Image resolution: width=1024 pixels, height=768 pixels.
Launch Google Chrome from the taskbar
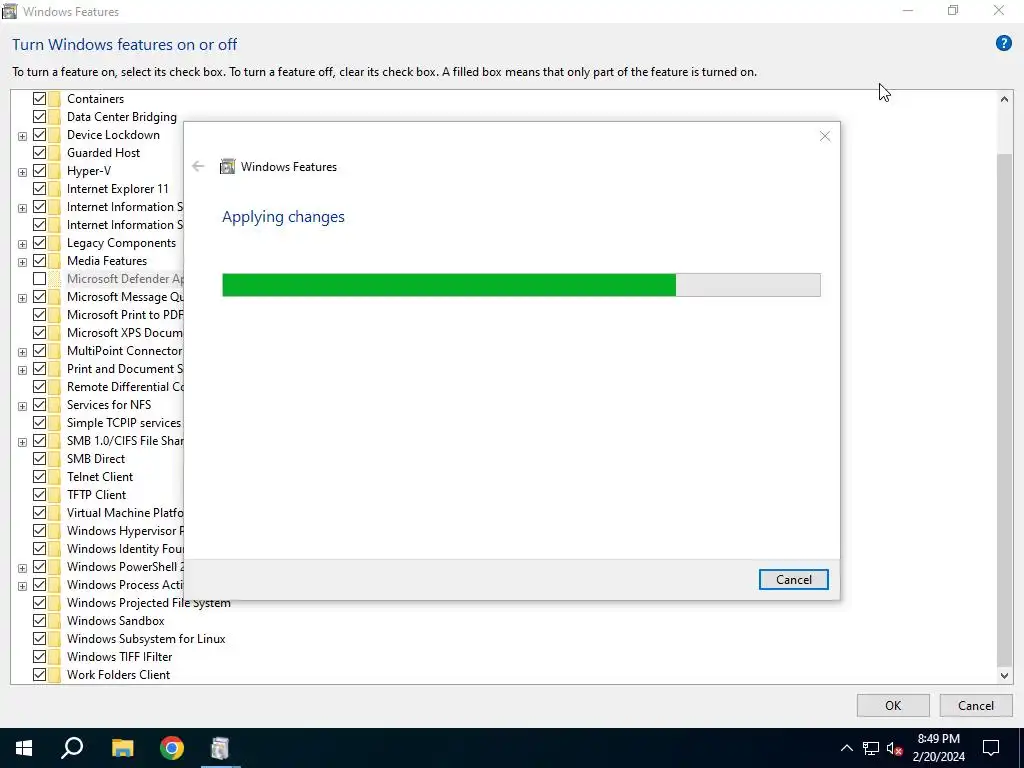172,748
